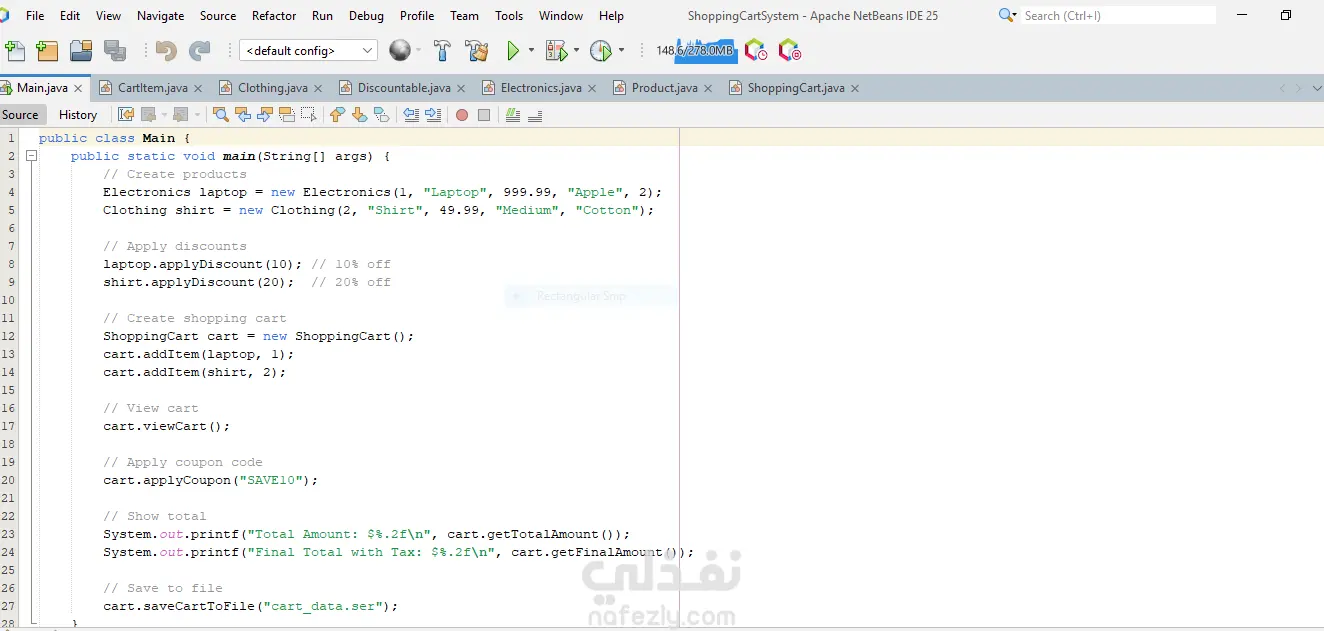The image size is (1324, 631).
Task: Click the Debug Project icon
Action: click(x=556, y=50)
